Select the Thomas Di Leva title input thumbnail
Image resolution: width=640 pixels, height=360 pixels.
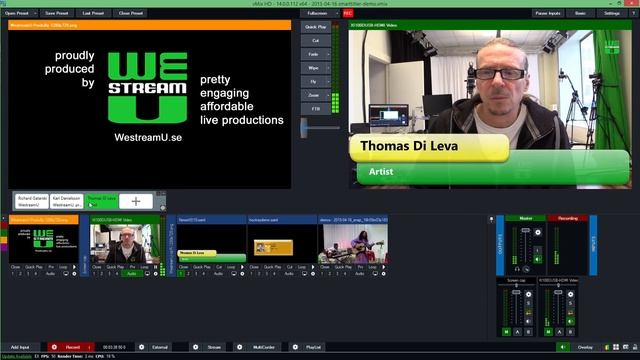pyautogui.click(x=211, y=243)
